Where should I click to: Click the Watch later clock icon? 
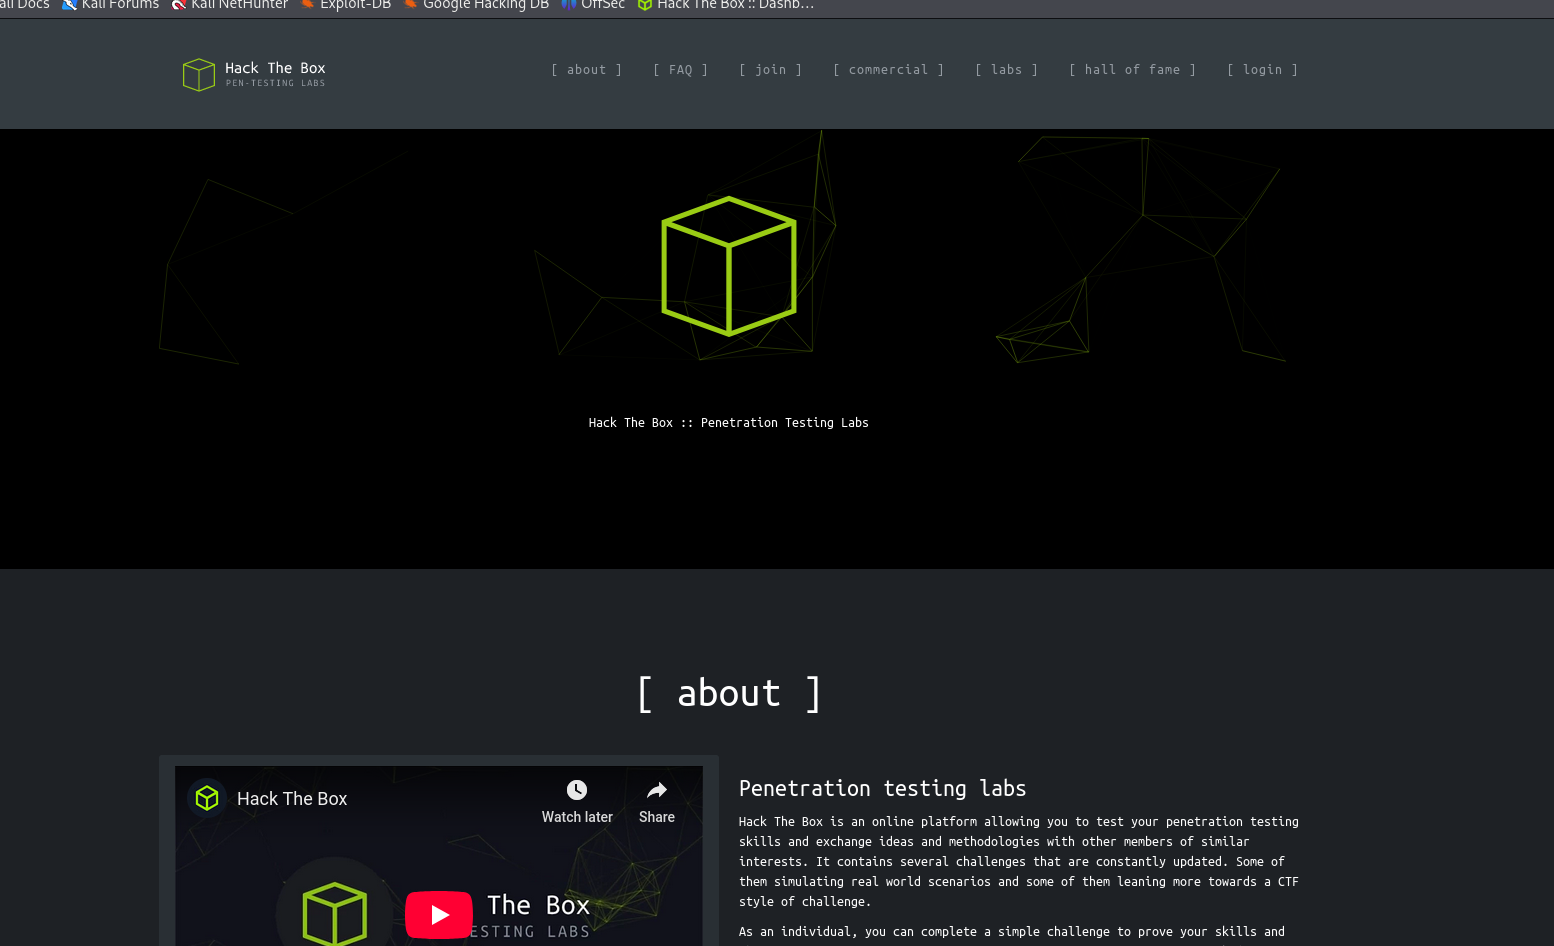577,790
